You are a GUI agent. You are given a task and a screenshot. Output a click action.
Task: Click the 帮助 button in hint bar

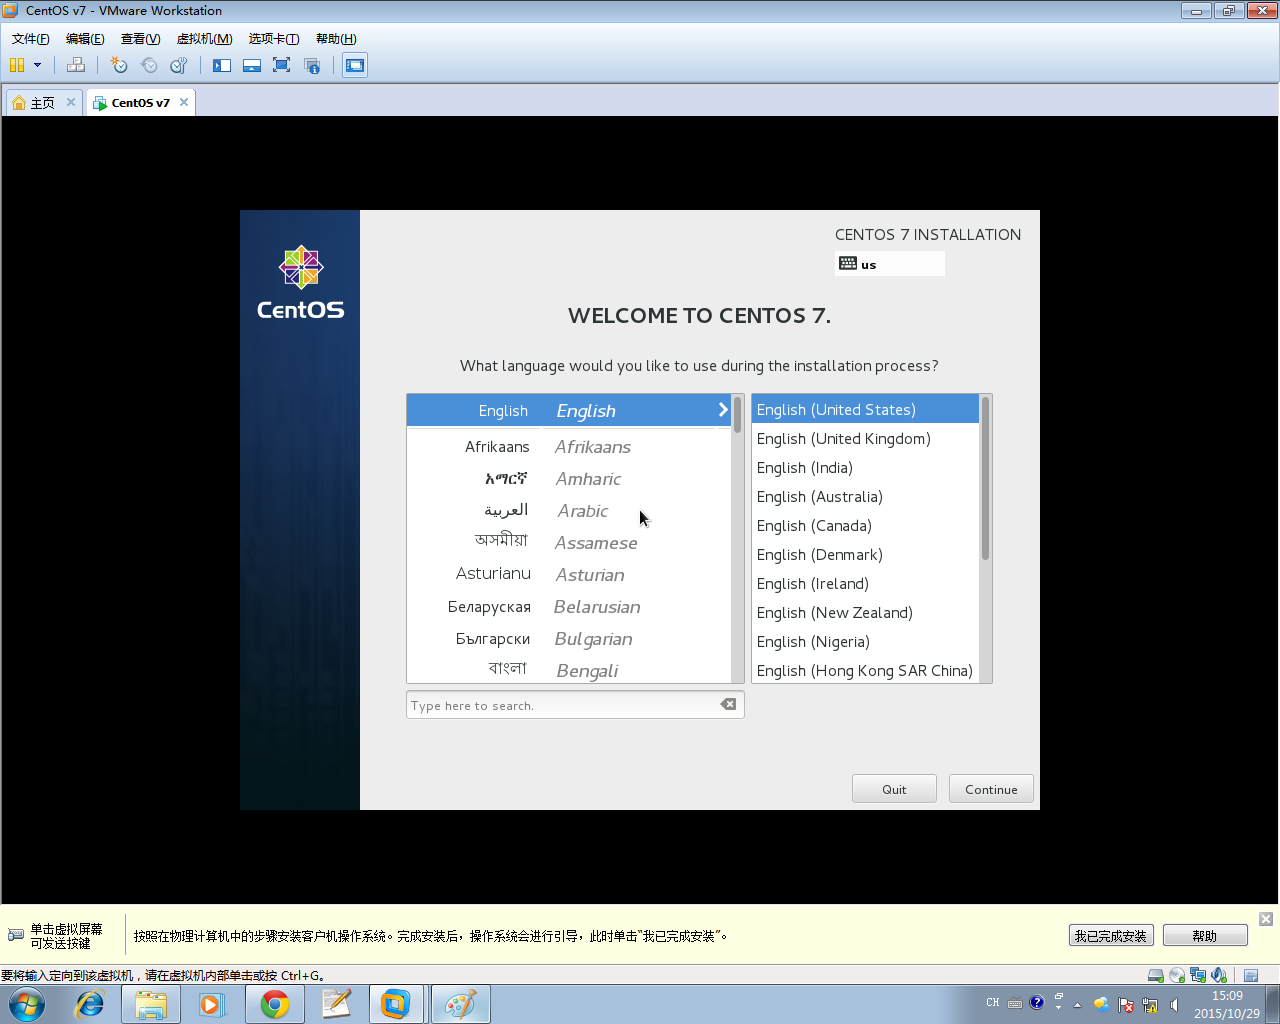pos(1205,936)
